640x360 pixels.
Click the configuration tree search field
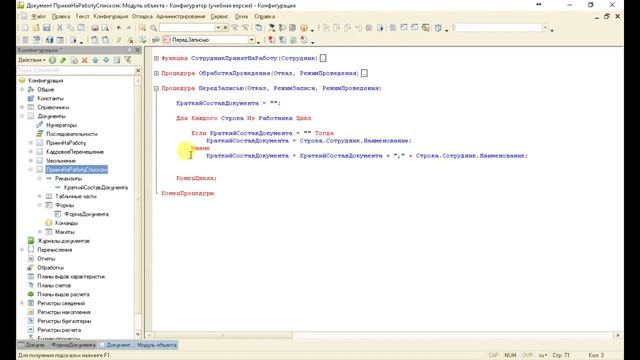coord(76,71)
